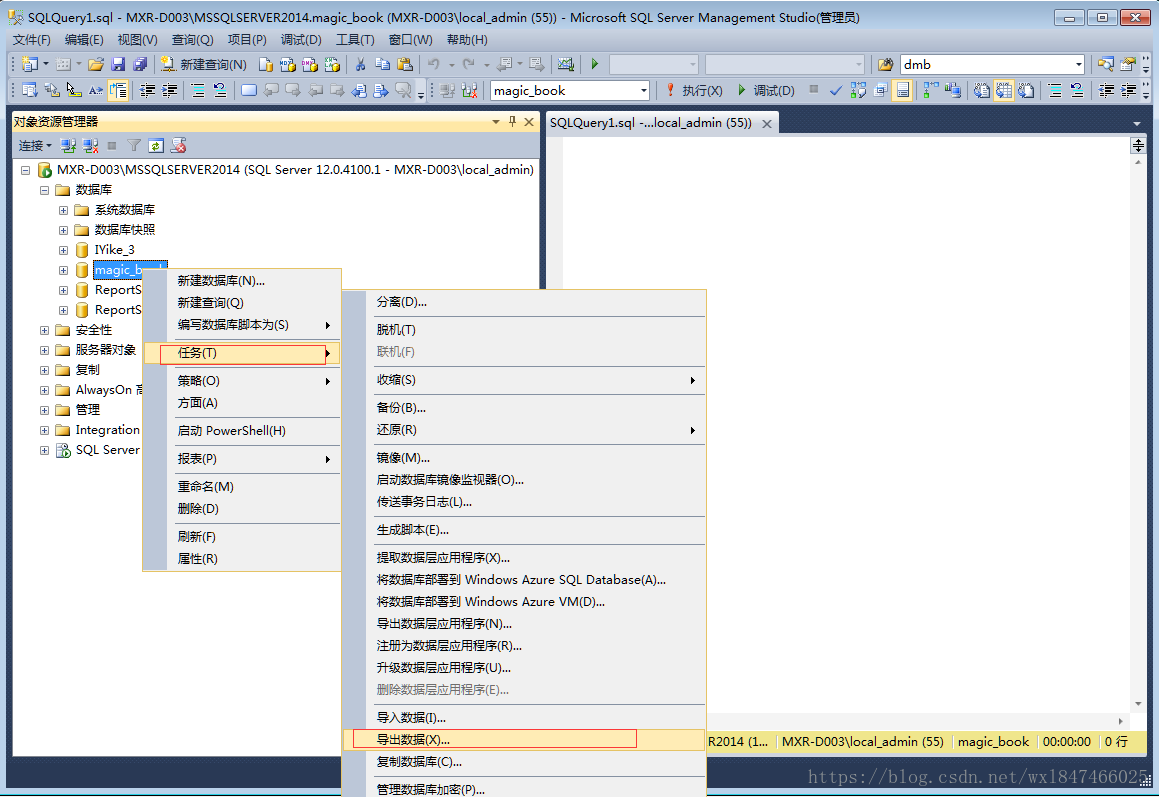
Task: Expand the 系统数据库 folder
Action: pyautogui.click(x=64, y=210)
